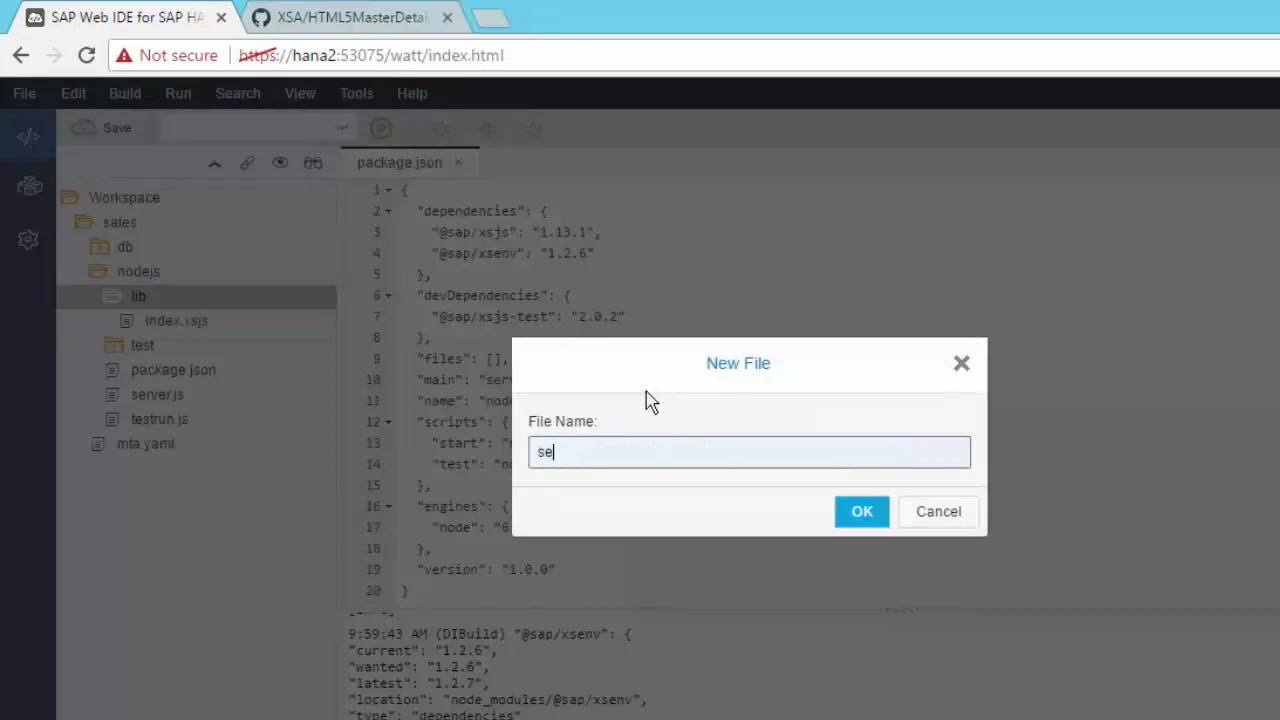
Task: Fold the dependencies block at line 2
Action: (389, 211)
